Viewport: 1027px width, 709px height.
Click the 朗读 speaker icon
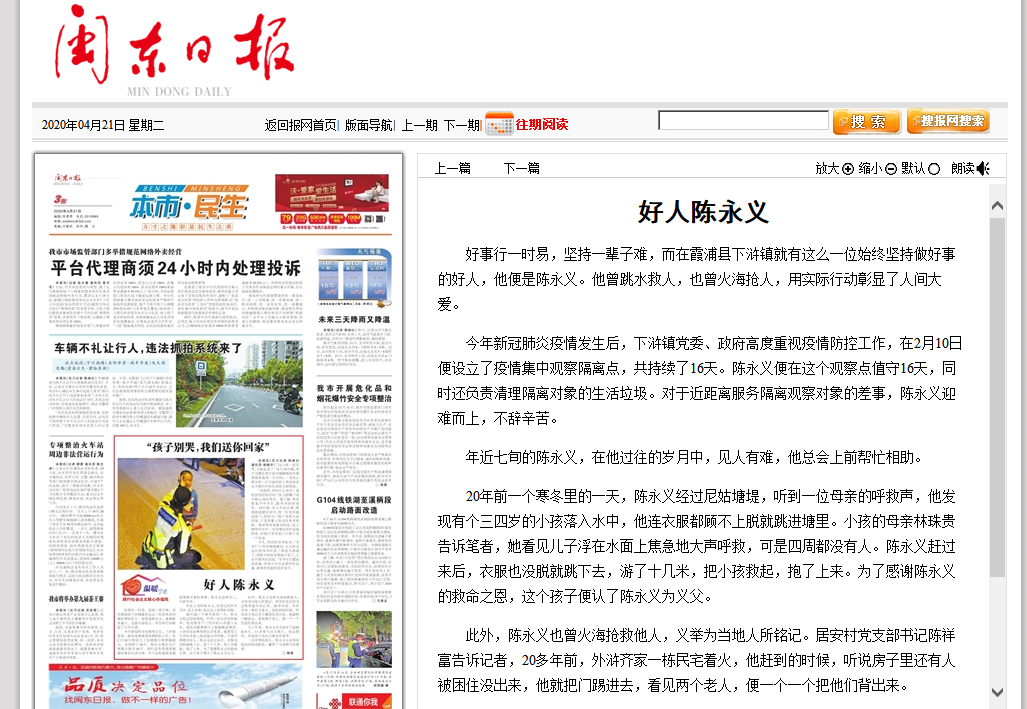[983, 168]
